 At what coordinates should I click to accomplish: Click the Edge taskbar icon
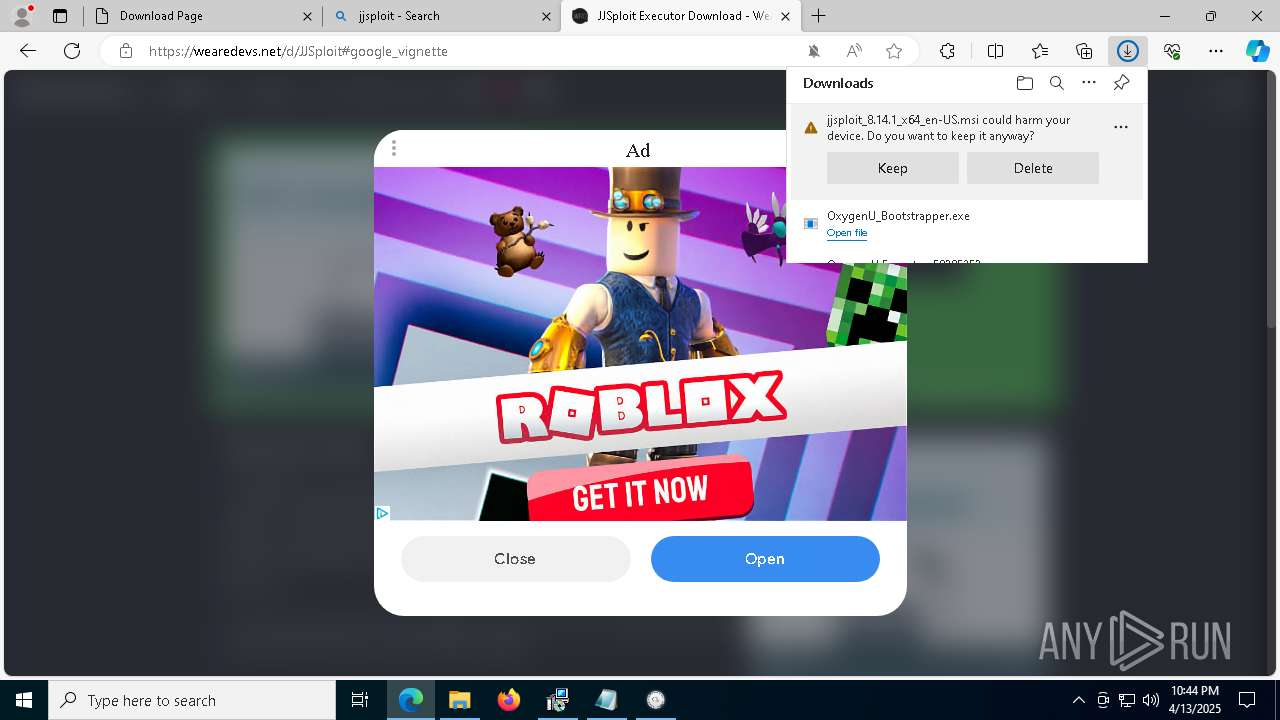pyautogui.click(x=411, y=700)
